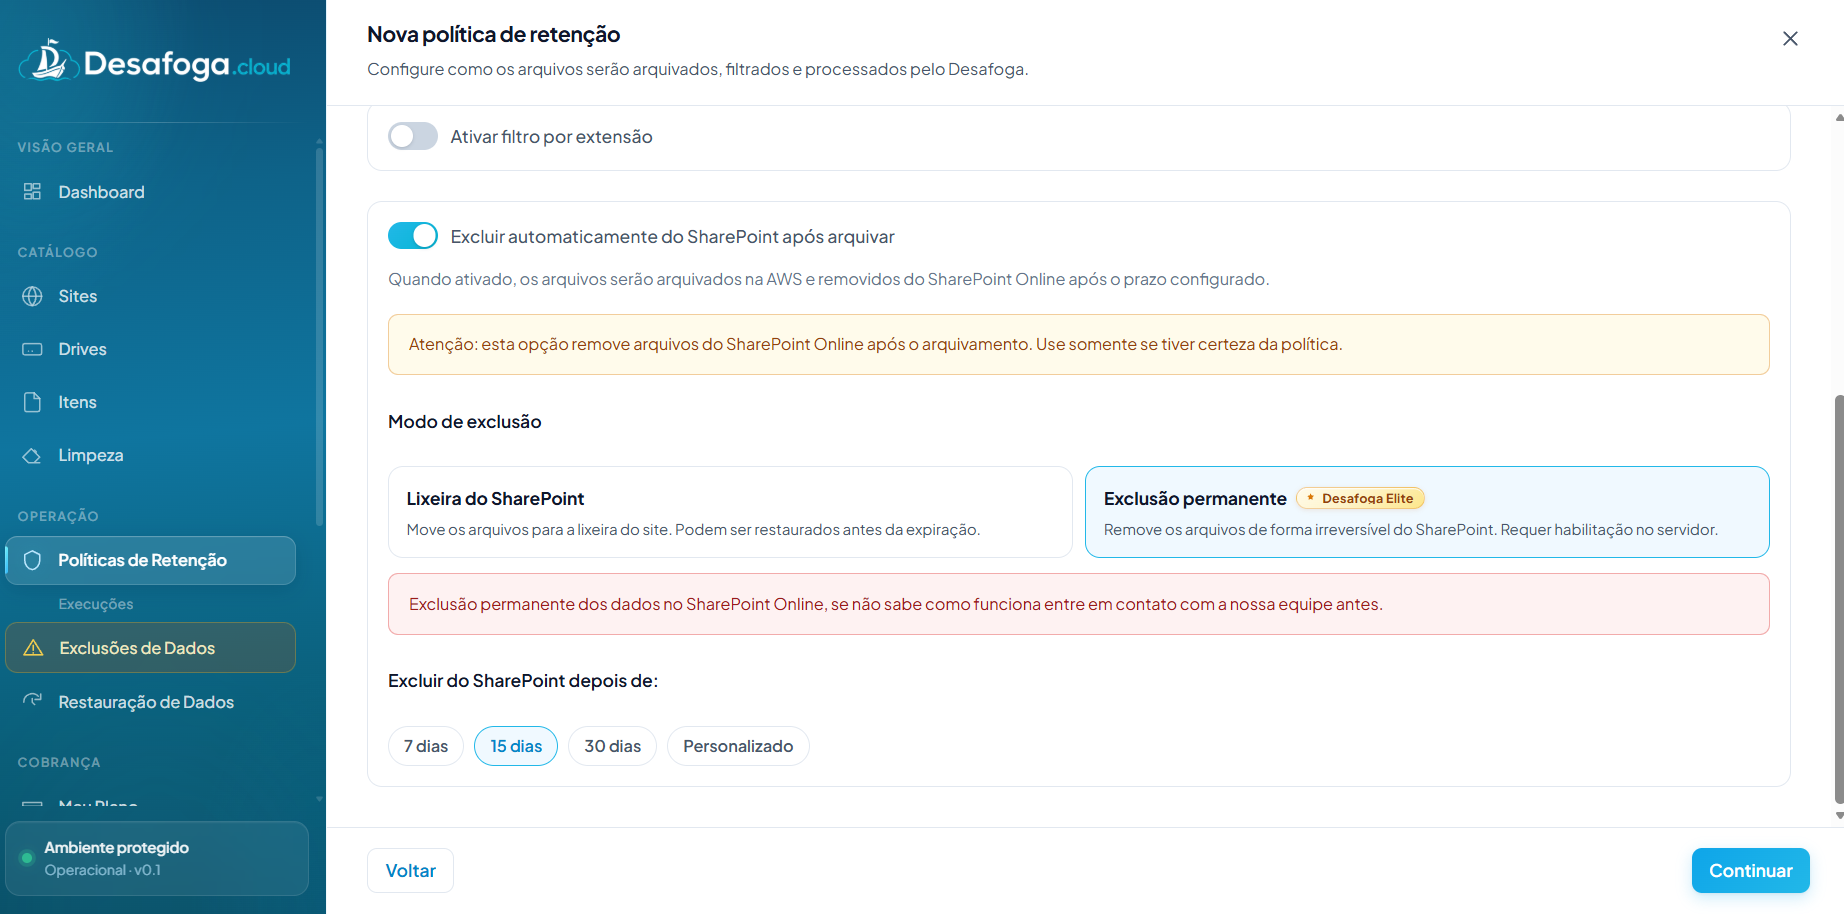This screenshot has width=1844, height=914.
Task: Open Sites in the sidebar
Action: tap(151, 296)
